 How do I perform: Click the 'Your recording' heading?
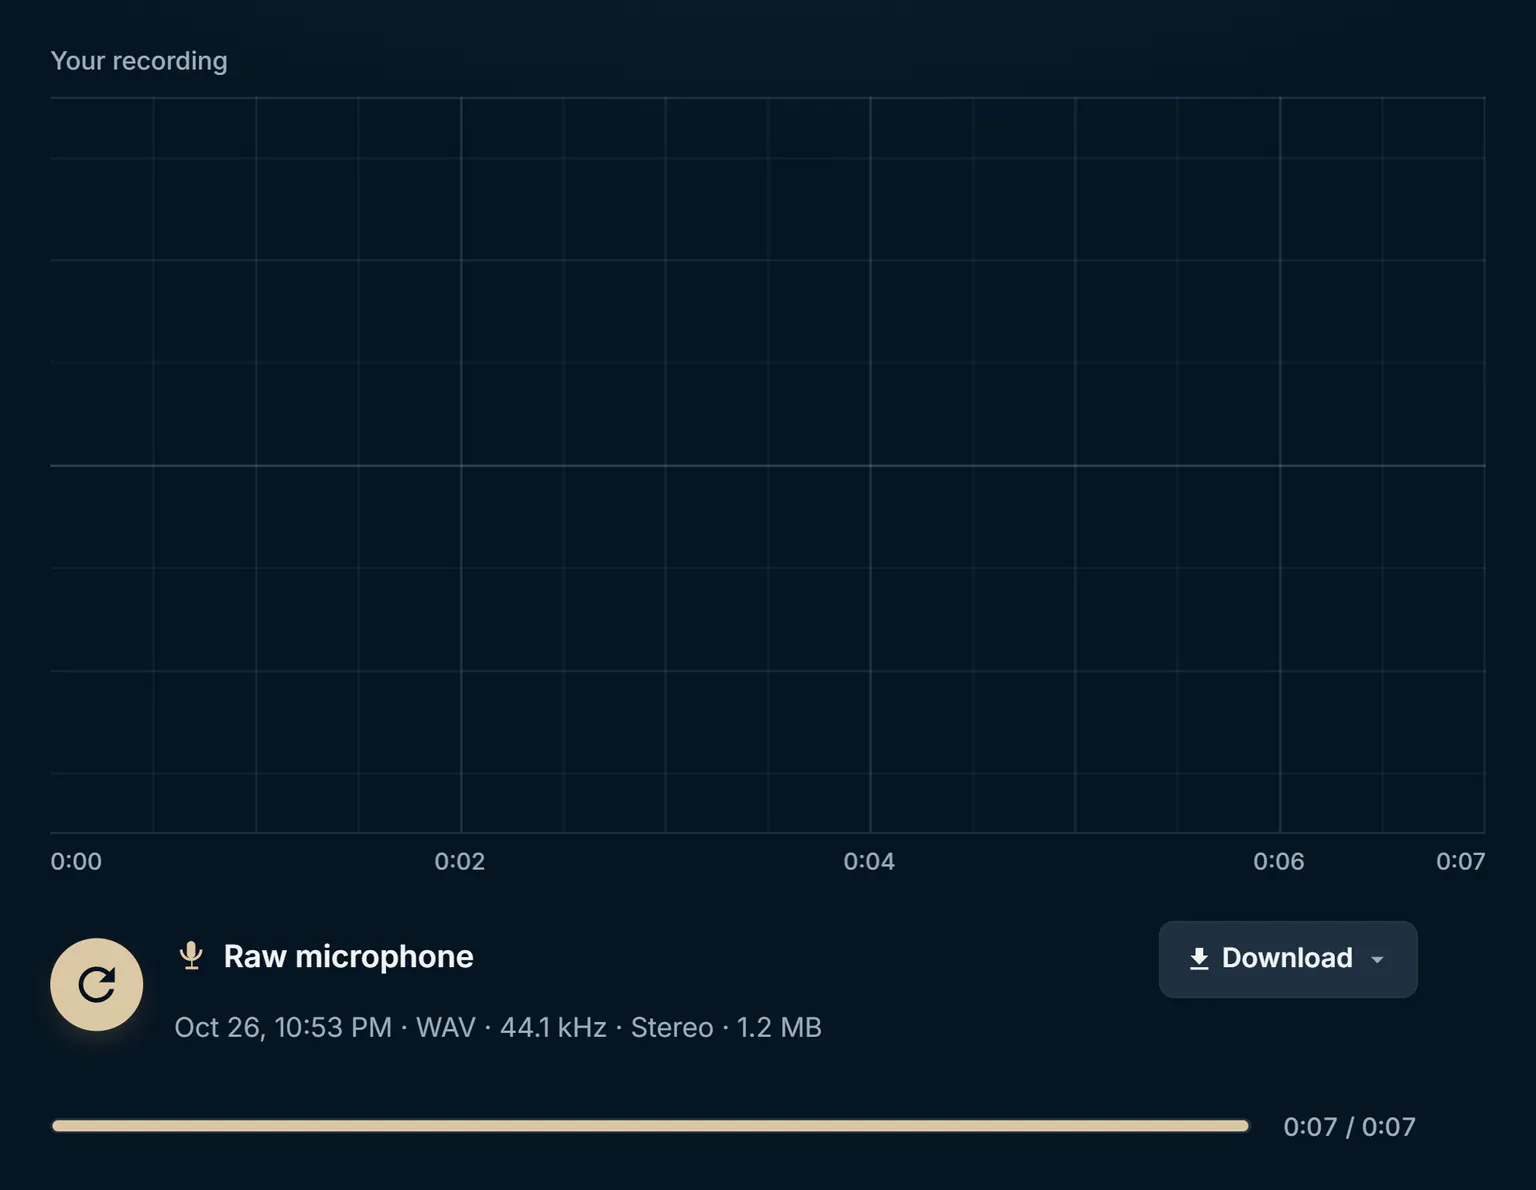coord(139,61)
